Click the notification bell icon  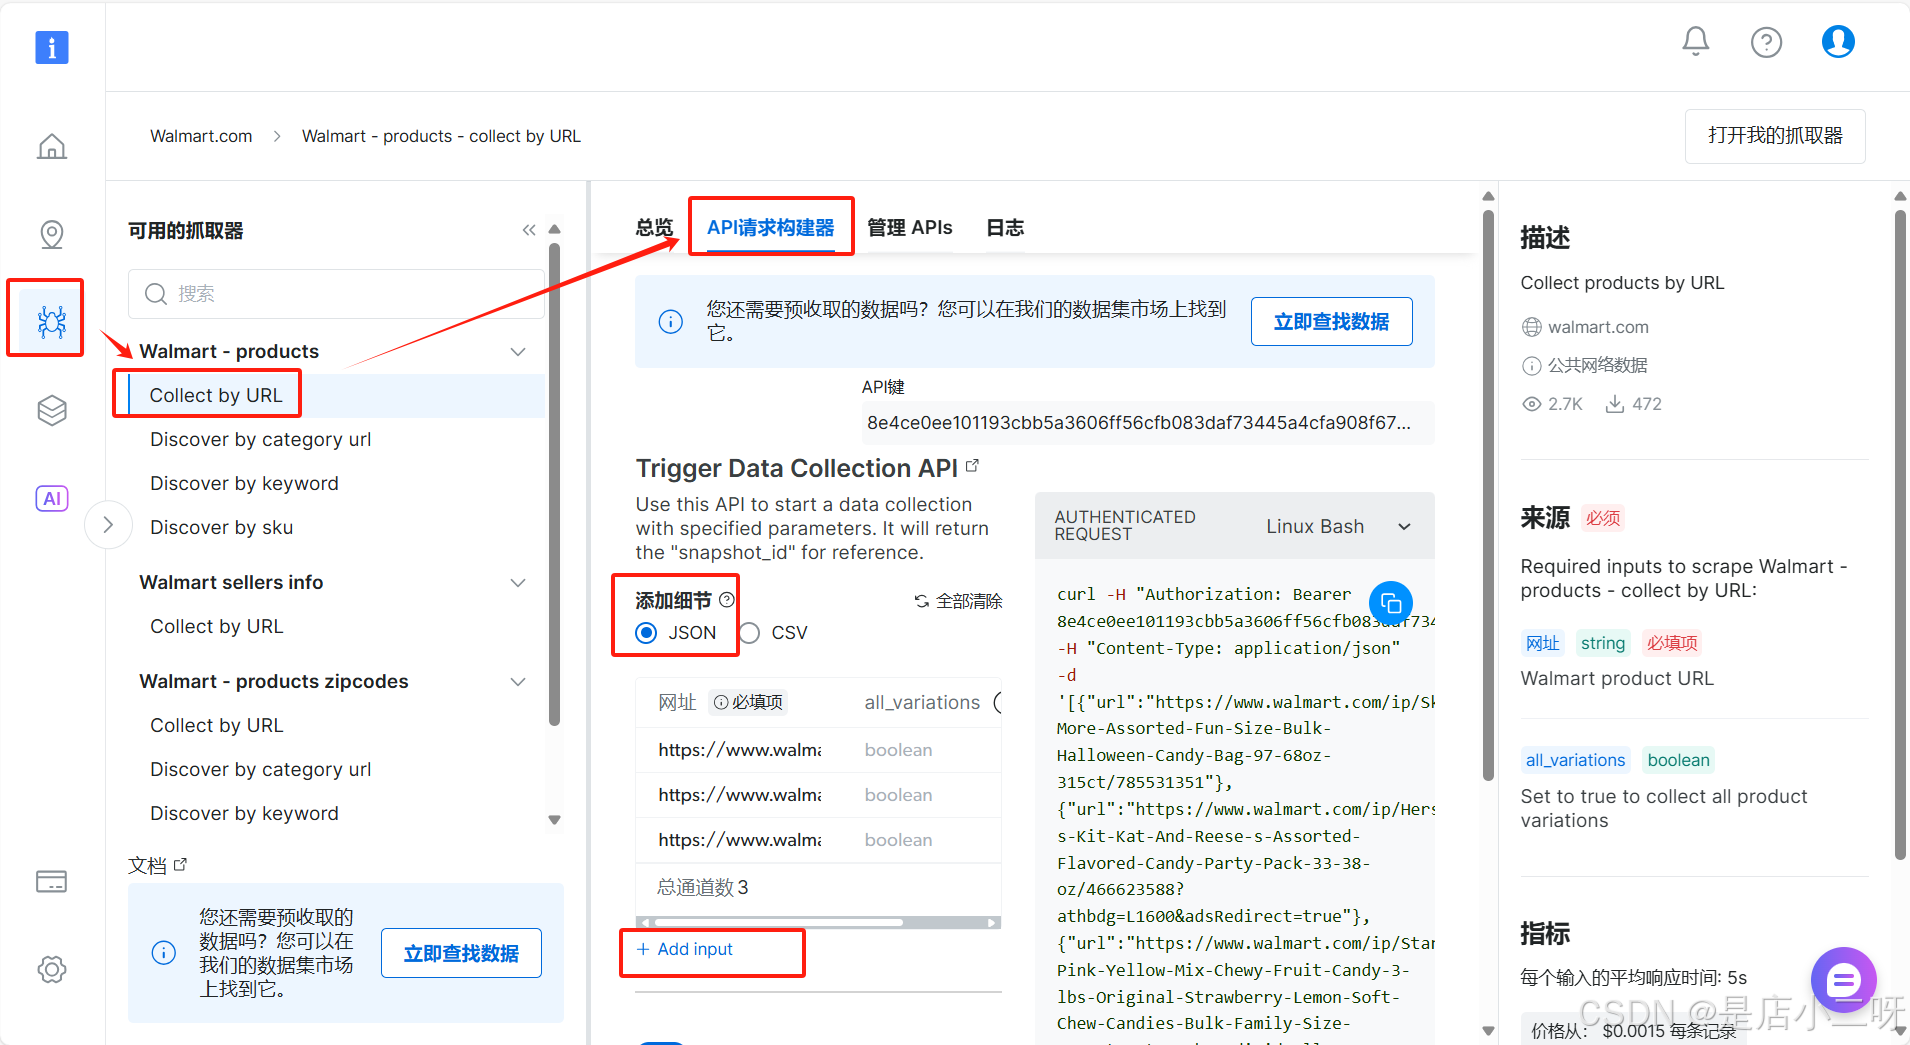pos(1695,41)
